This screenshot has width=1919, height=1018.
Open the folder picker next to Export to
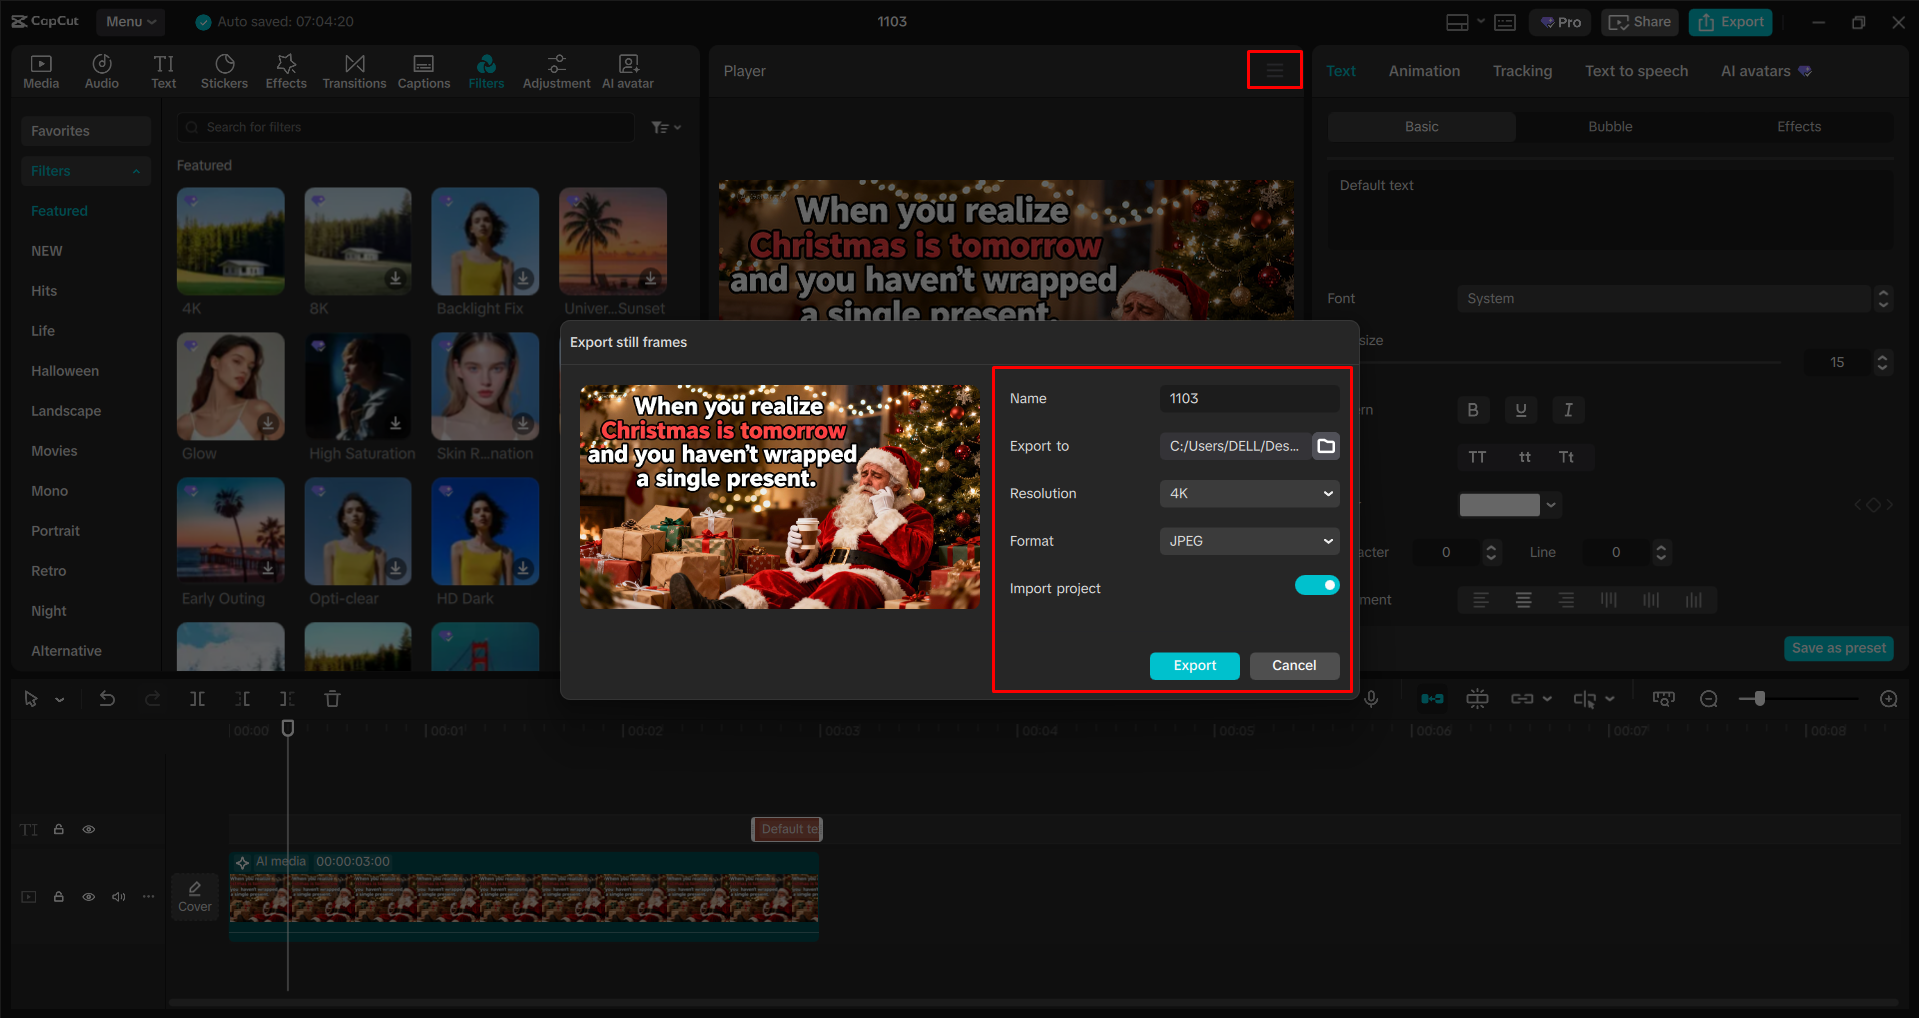1326,446
